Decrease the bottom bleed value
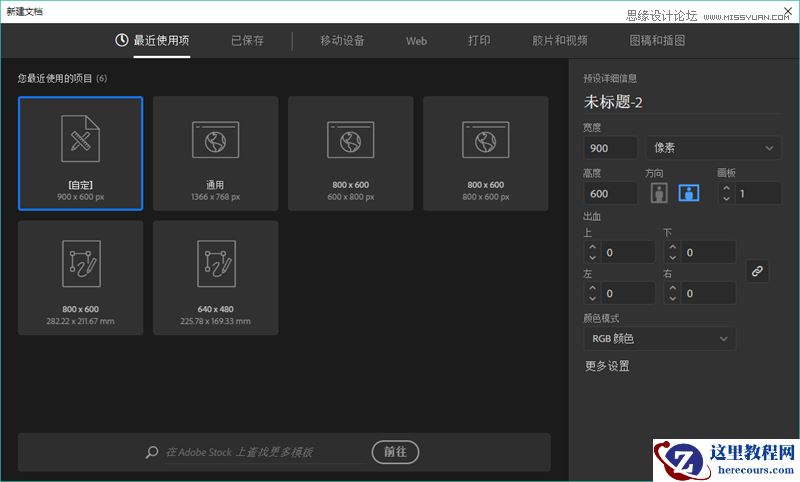Image resolution: width=800 pixels, height=482 pixels. coord(672,258)
